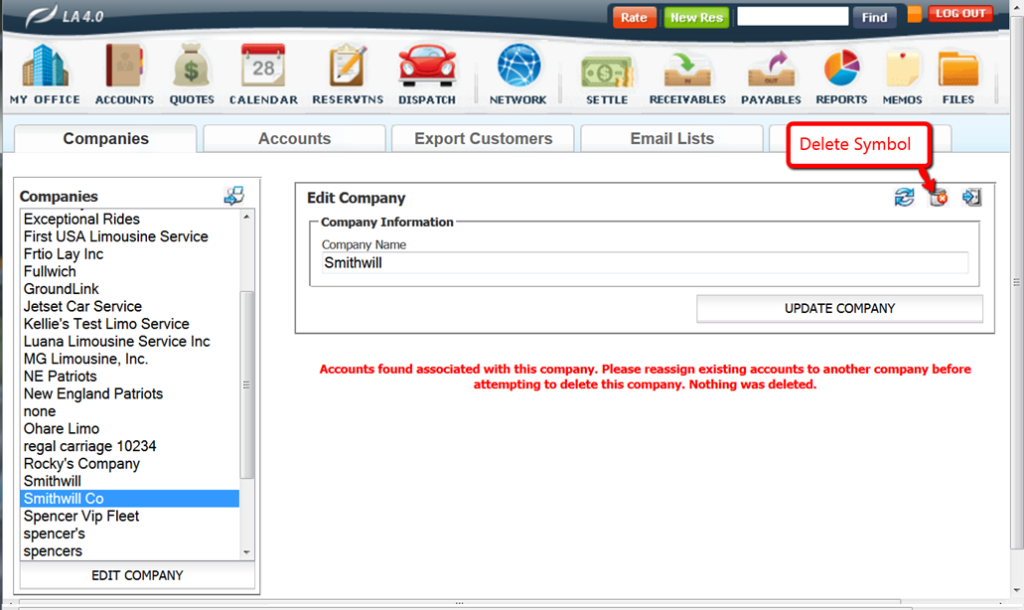Switch to the Accounts tab
This screenshot has width=1024, height=610.
coord(294,139)
